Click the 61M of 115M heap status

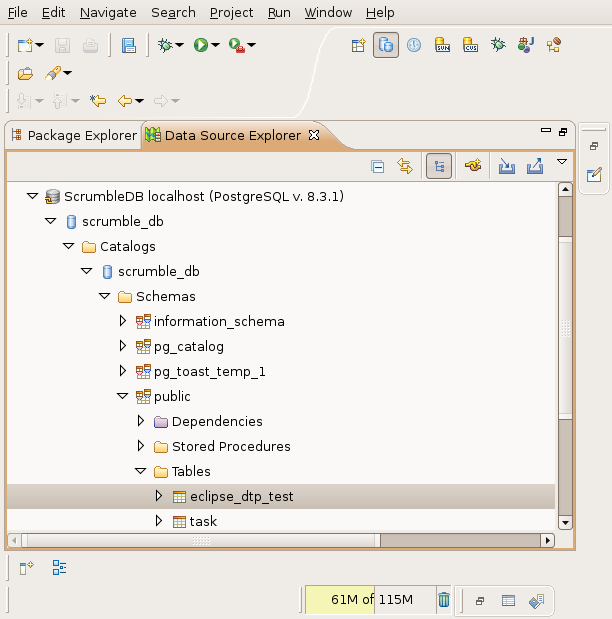(371, 600)
